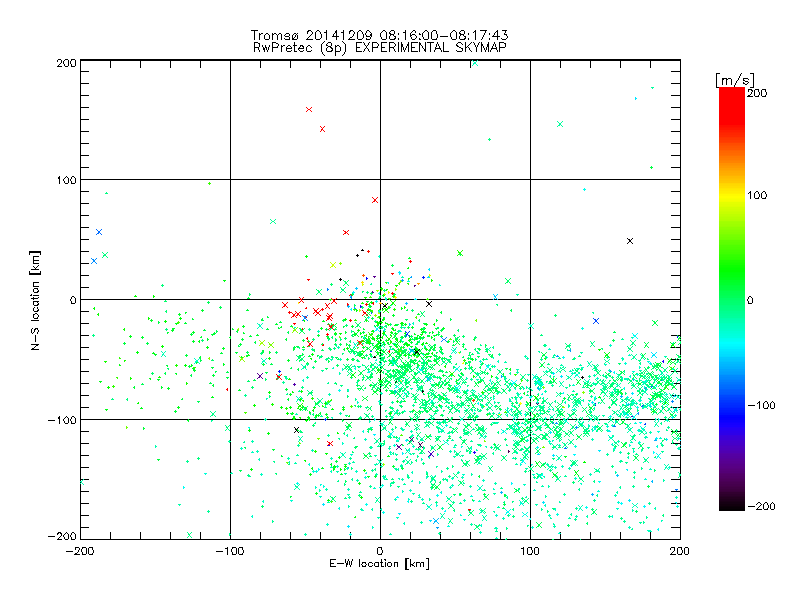Click the x-axis tick label '0'
The image size is (800, 600).
pos(380,551)
